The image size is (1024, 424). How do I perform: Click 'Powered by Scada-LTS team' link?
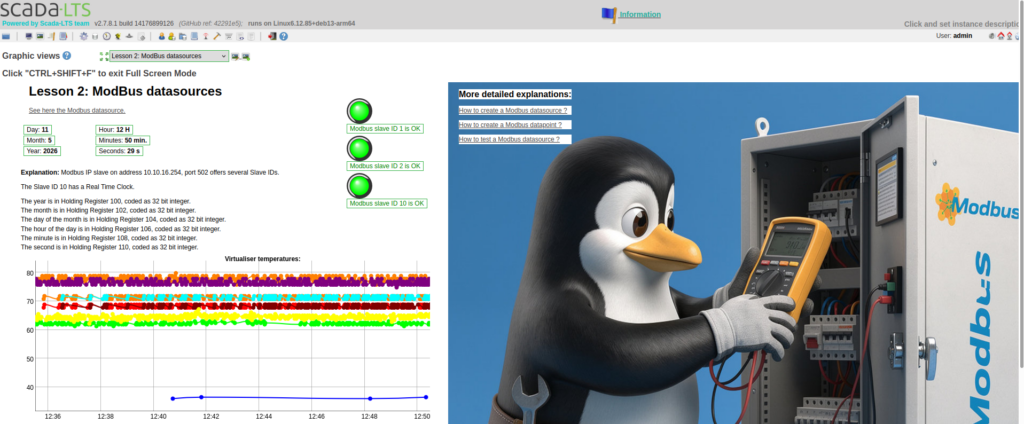coord(46,23)
